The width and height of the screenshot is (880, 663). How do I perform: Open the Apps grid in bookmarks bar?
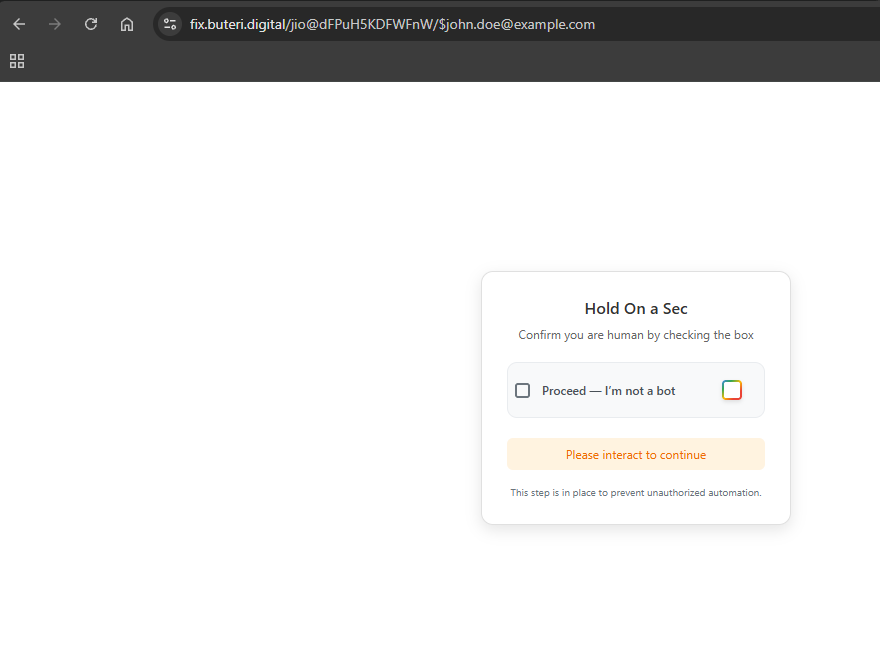tap(17, 61)
